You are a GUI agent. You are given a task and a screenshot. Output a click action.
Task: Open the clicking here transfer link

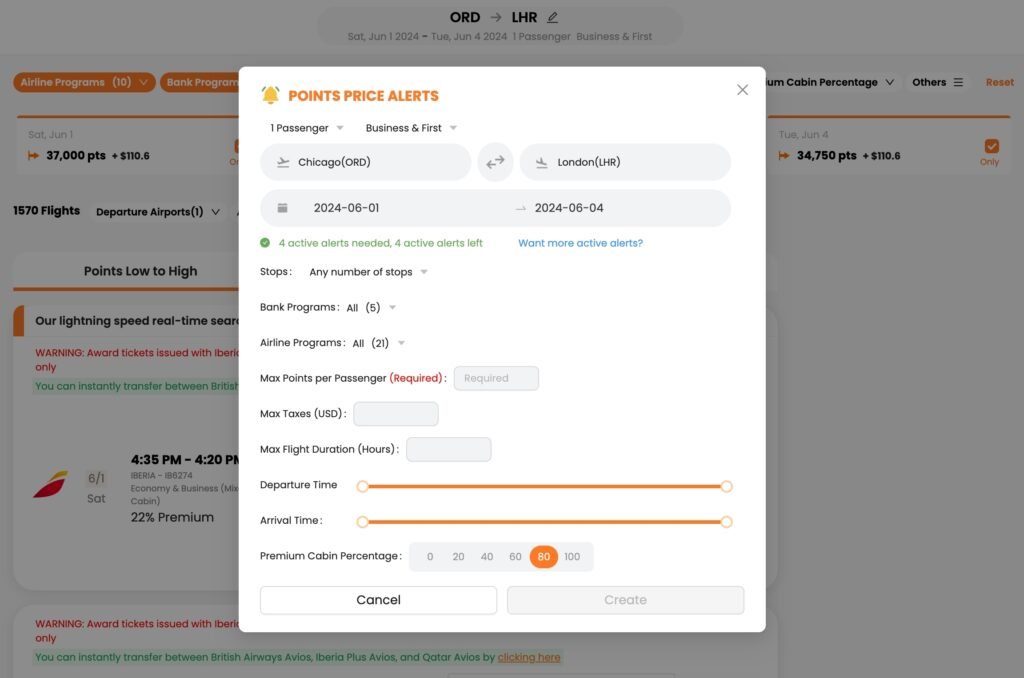528,657
